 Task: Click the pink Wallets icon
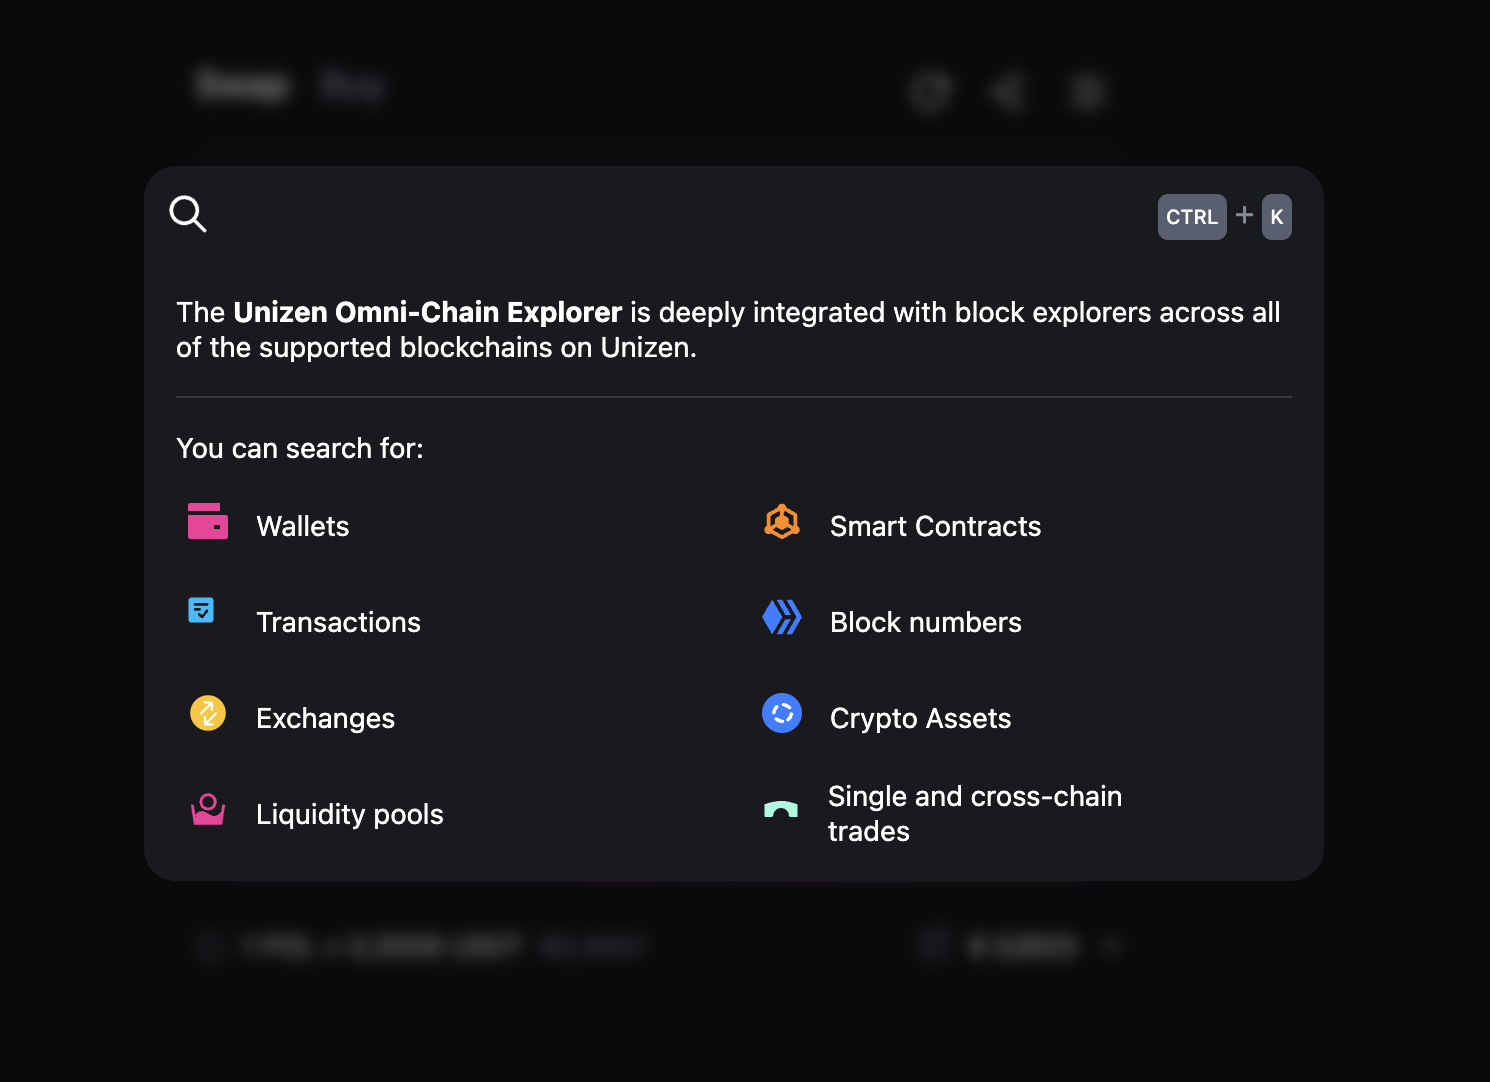point(208,521)
